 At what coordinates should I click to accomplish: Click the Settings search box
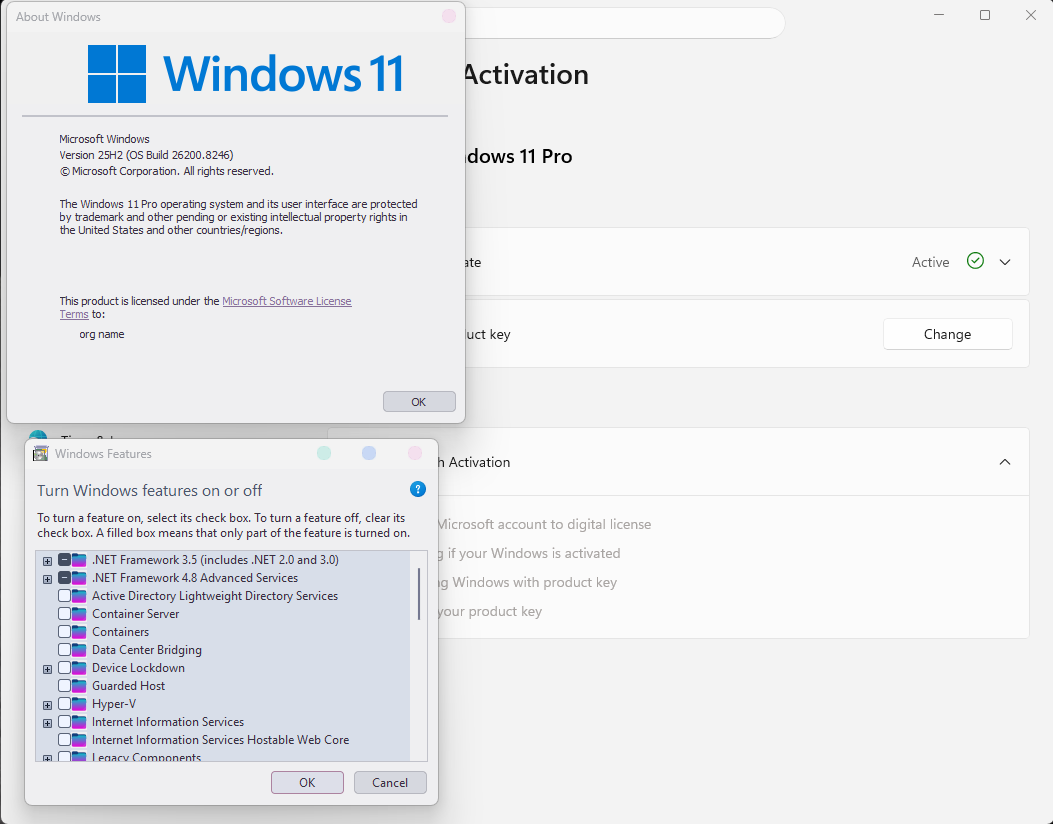(x=625, y=23)
